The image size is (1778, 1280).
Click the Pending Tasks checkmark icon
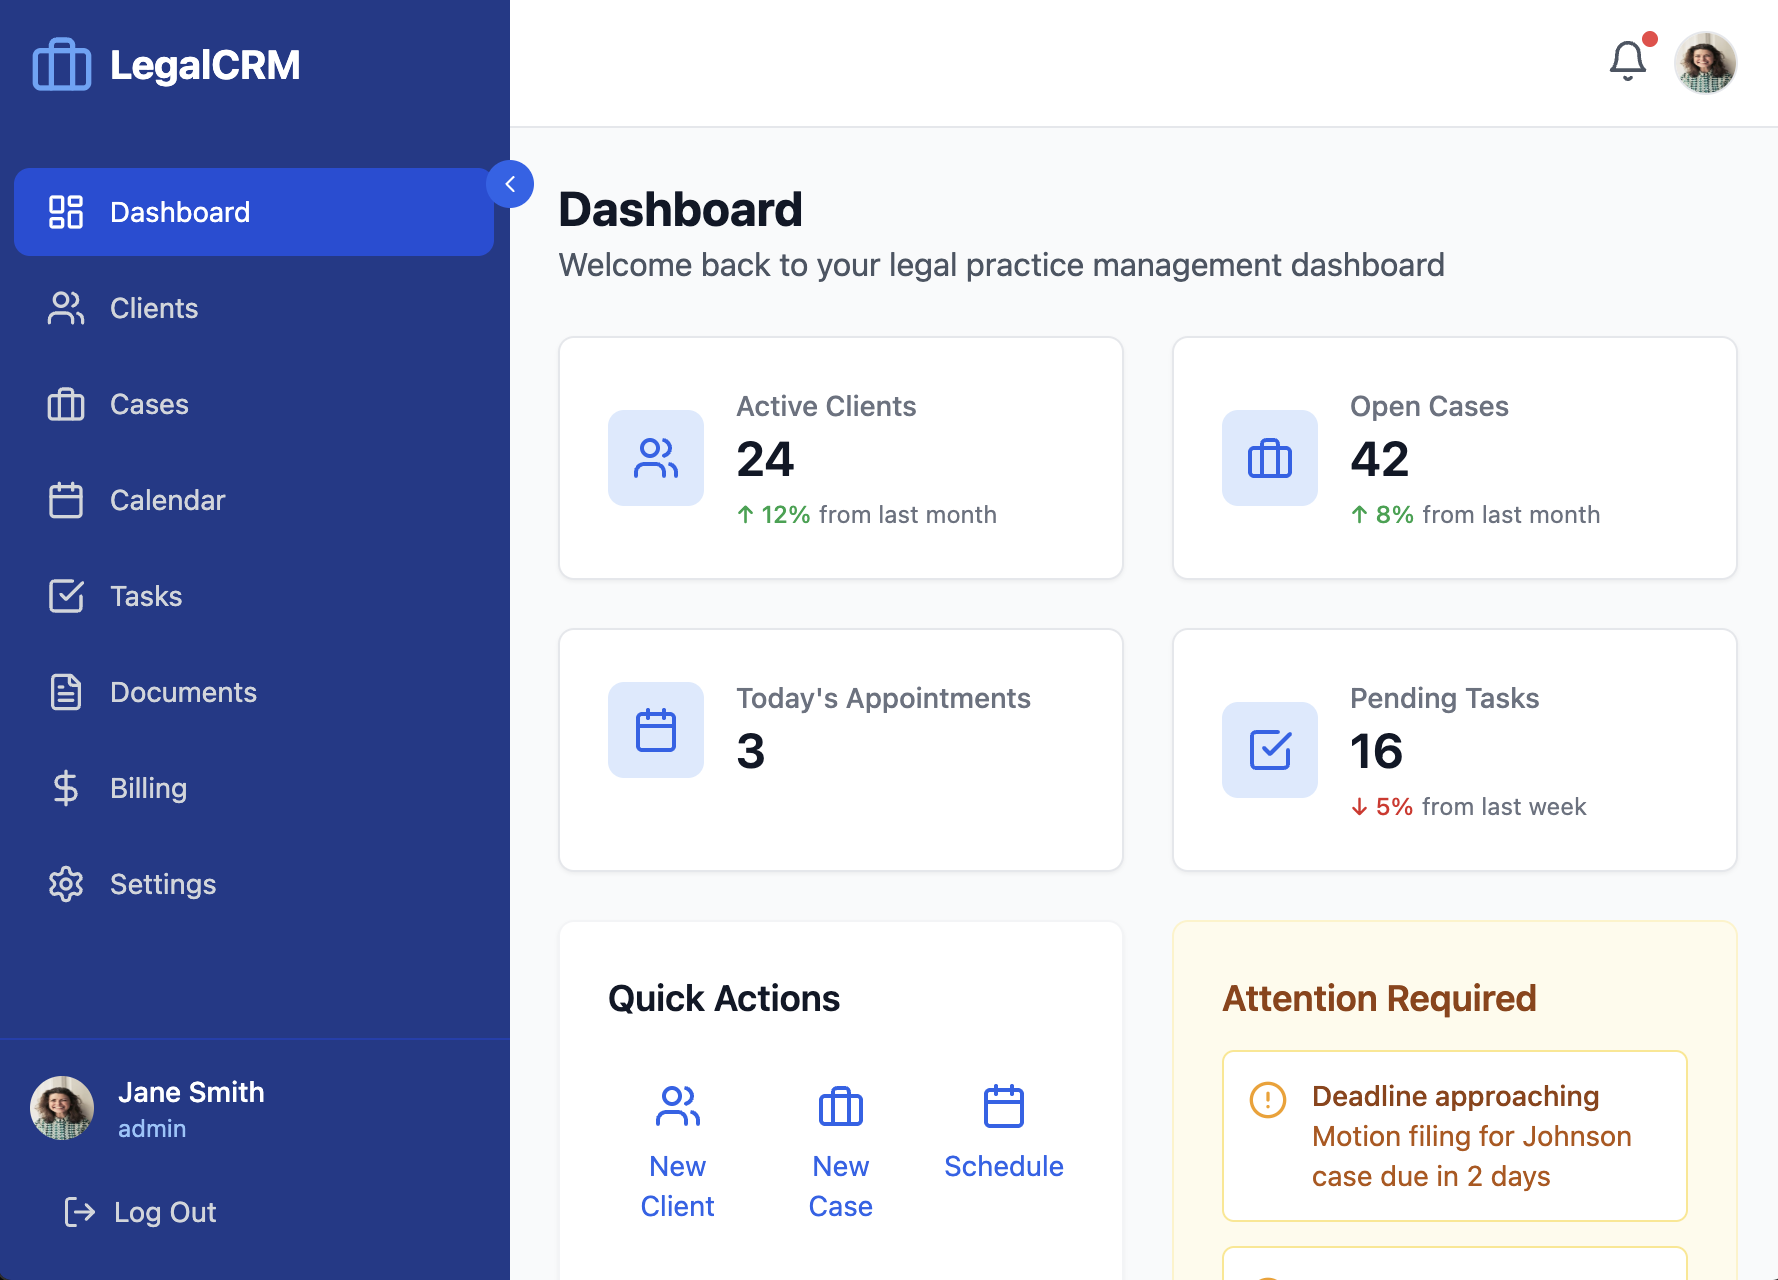point(1270,750)
